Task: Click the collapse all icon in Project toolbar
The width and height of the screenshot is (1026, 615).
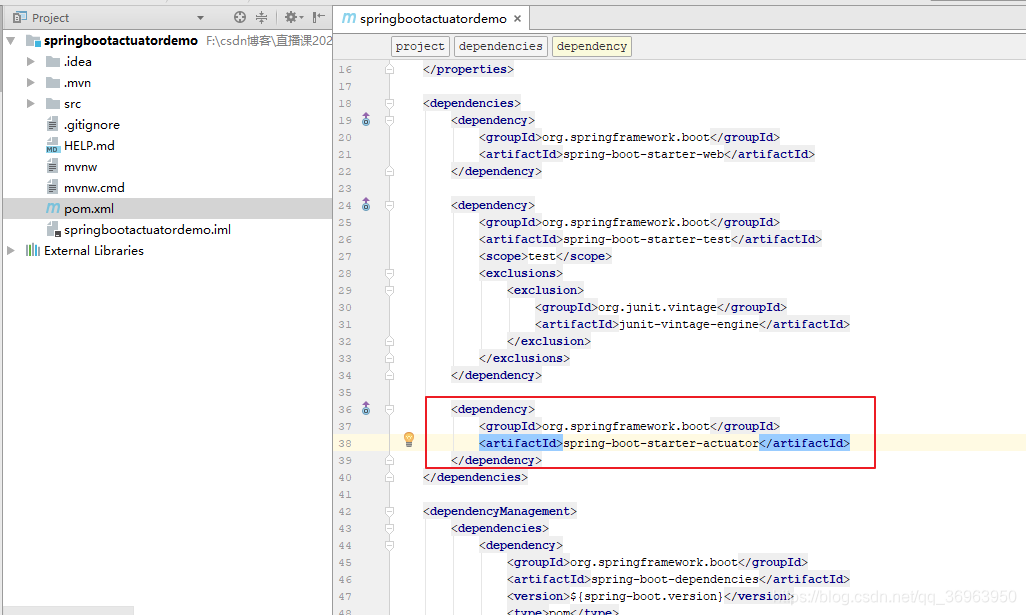Action: tap(261, 18)
